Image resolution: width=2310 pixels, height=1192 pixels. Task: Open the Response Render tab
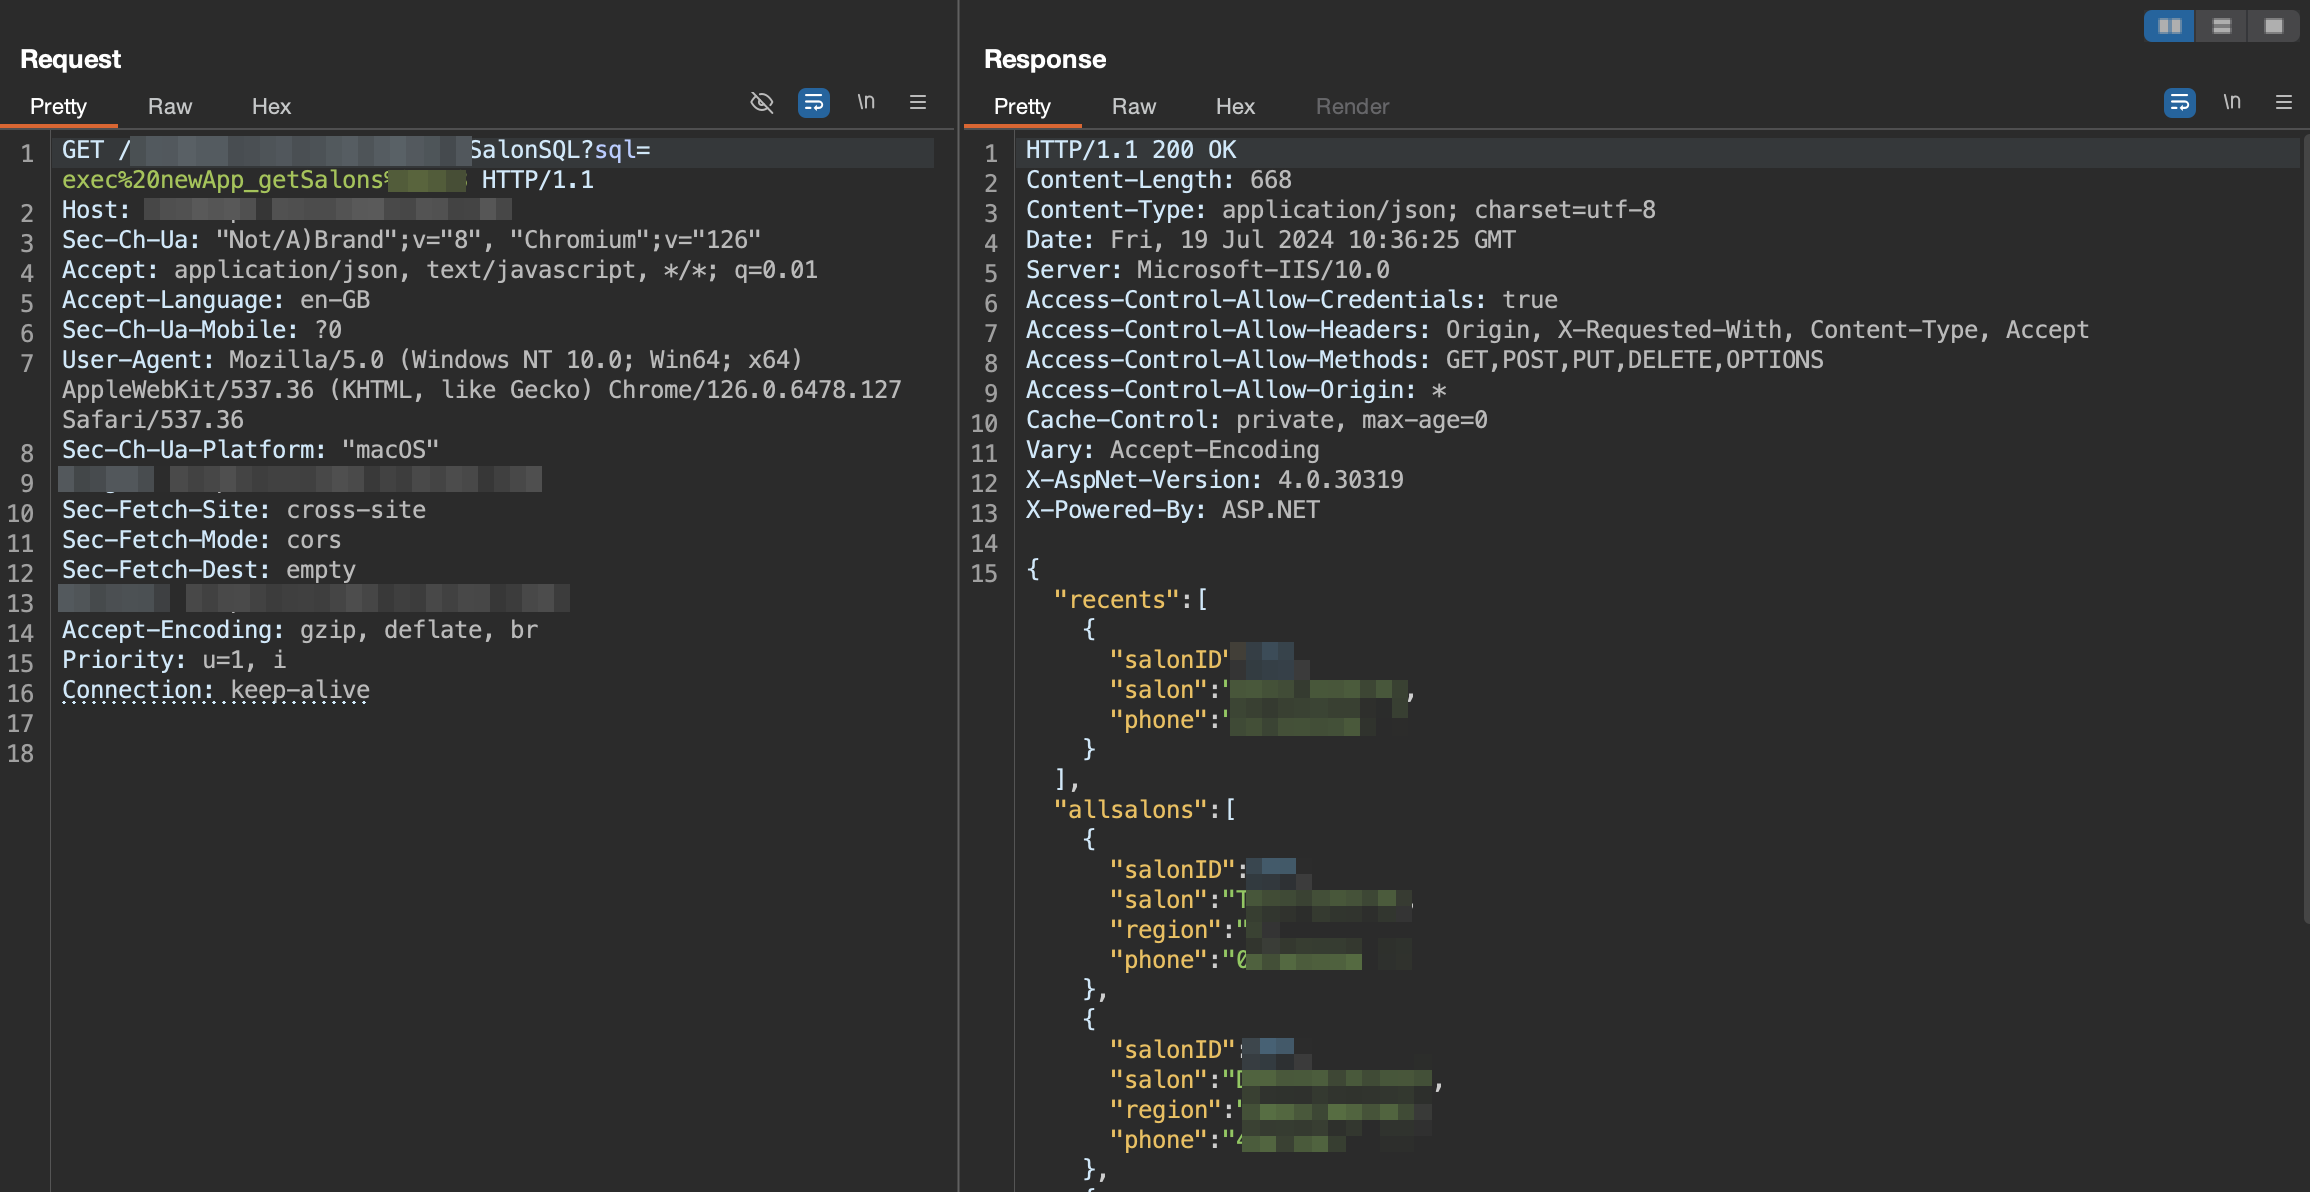(x=1352, y=106)
